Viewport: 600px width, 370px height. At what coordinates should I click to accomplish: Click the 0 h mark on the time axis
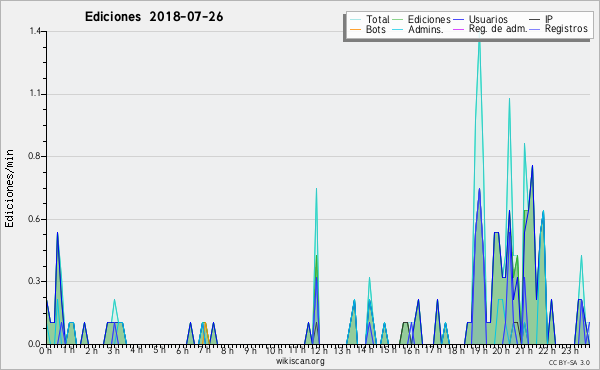click(45, 351)
